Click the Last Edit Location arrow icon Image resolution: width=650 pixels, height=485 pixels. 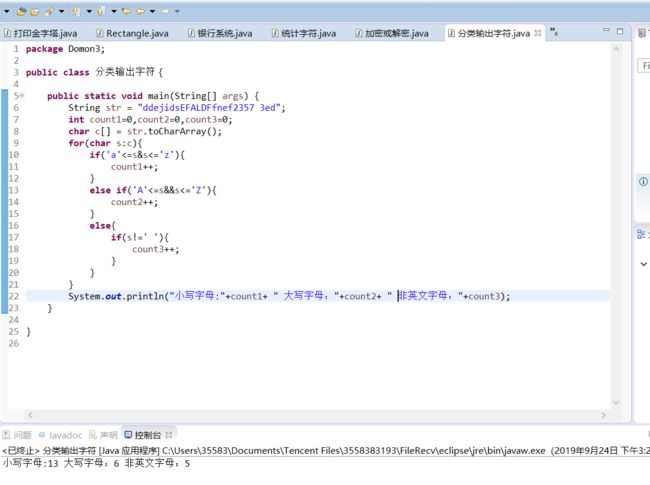pos(126,12)
